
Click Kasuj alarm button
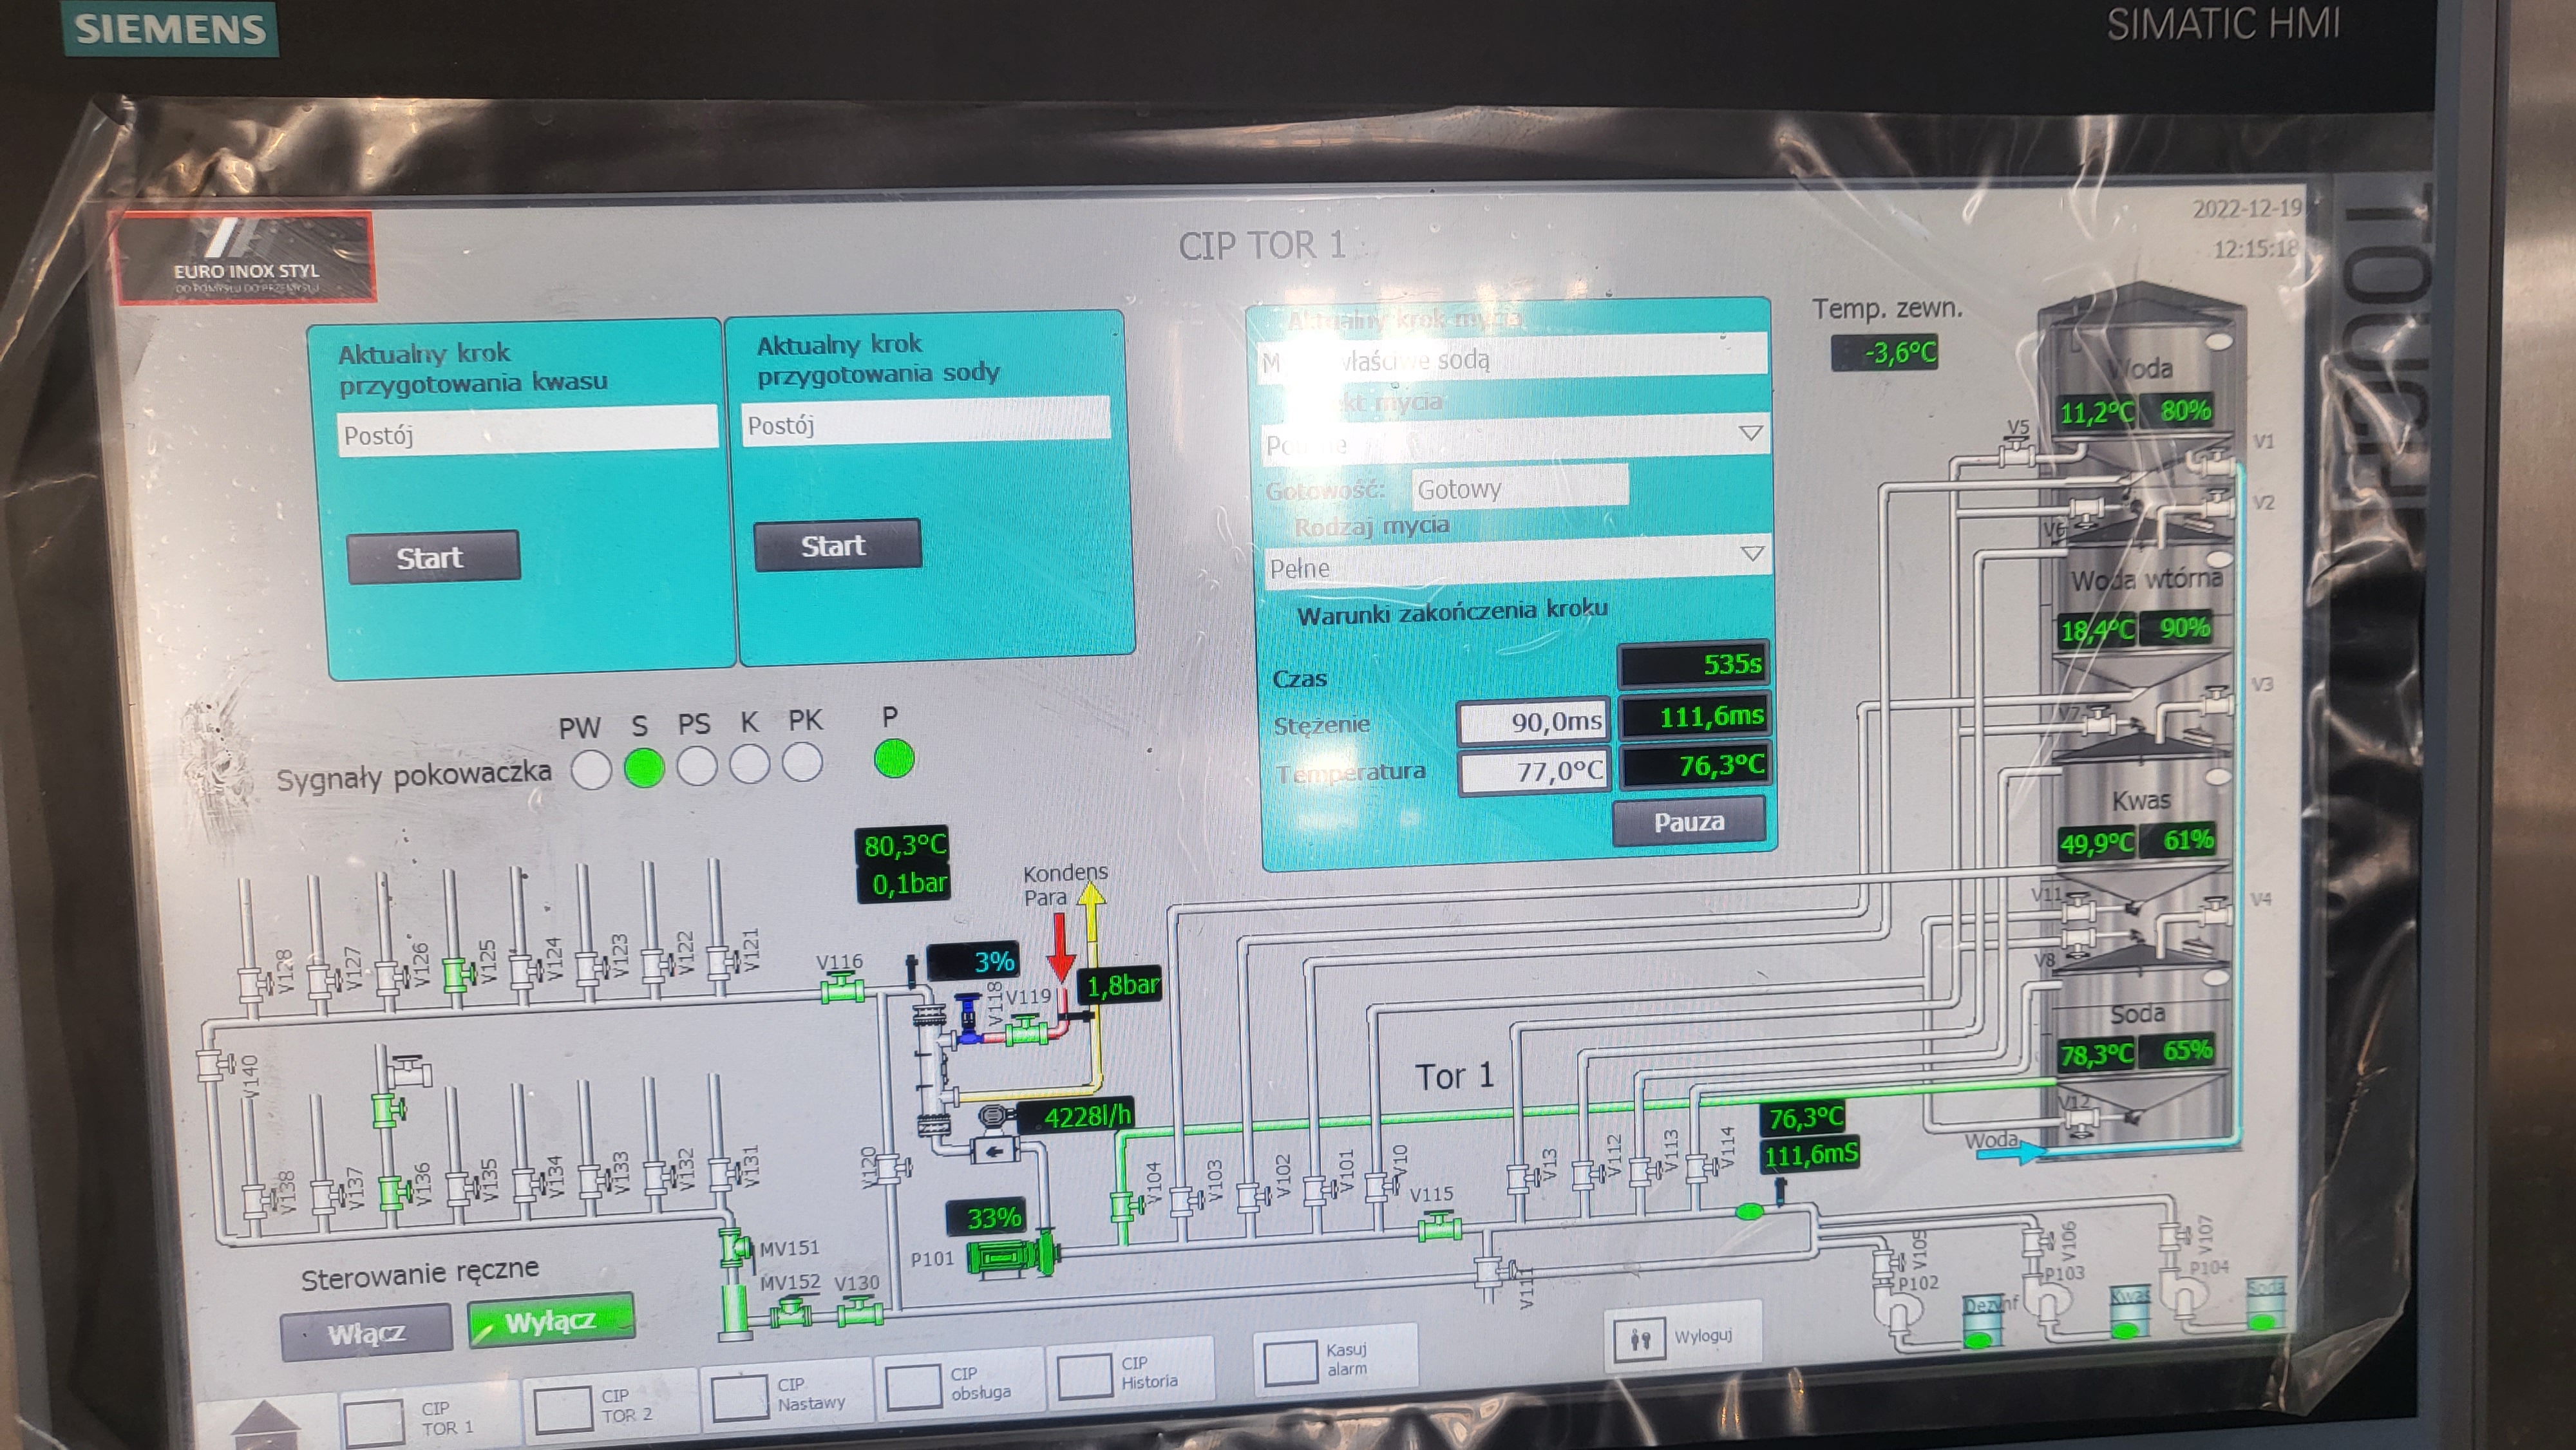coord(1335,1358)
